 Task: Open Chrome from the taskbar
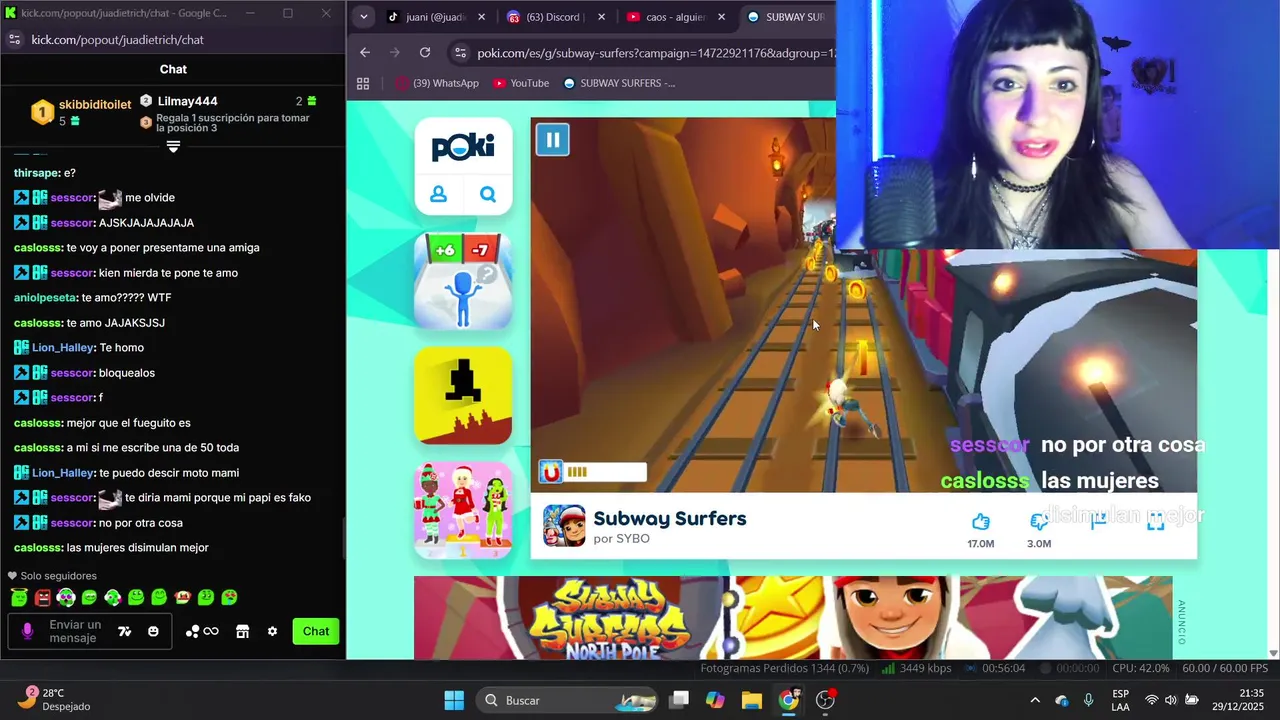789,700
